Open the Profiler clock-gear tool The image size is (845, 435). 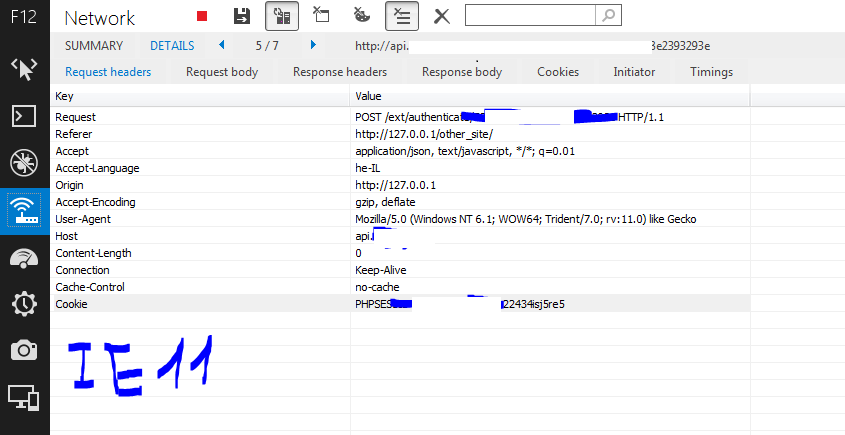click(x=24, y=304)
